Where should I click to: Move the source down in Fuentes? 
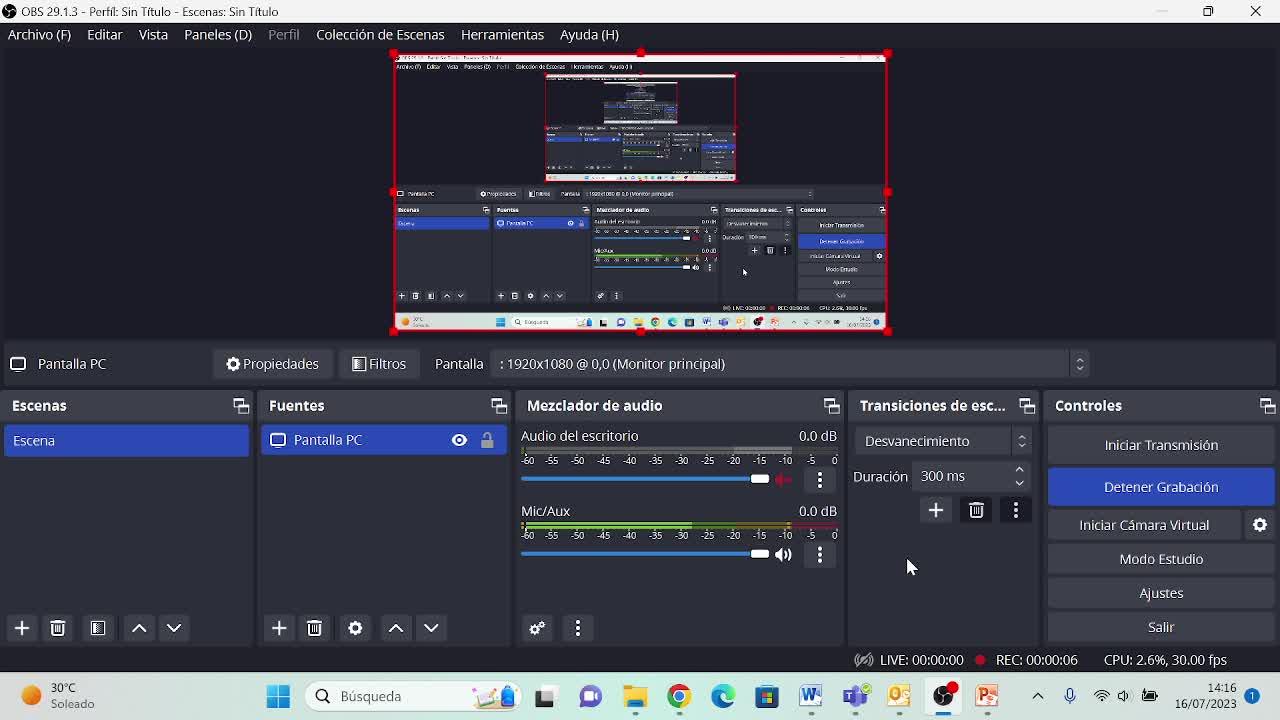431,628
